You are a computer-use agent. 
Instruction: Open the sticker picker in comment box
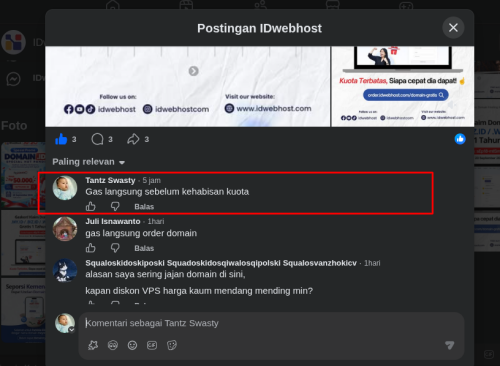click(172, 345)
